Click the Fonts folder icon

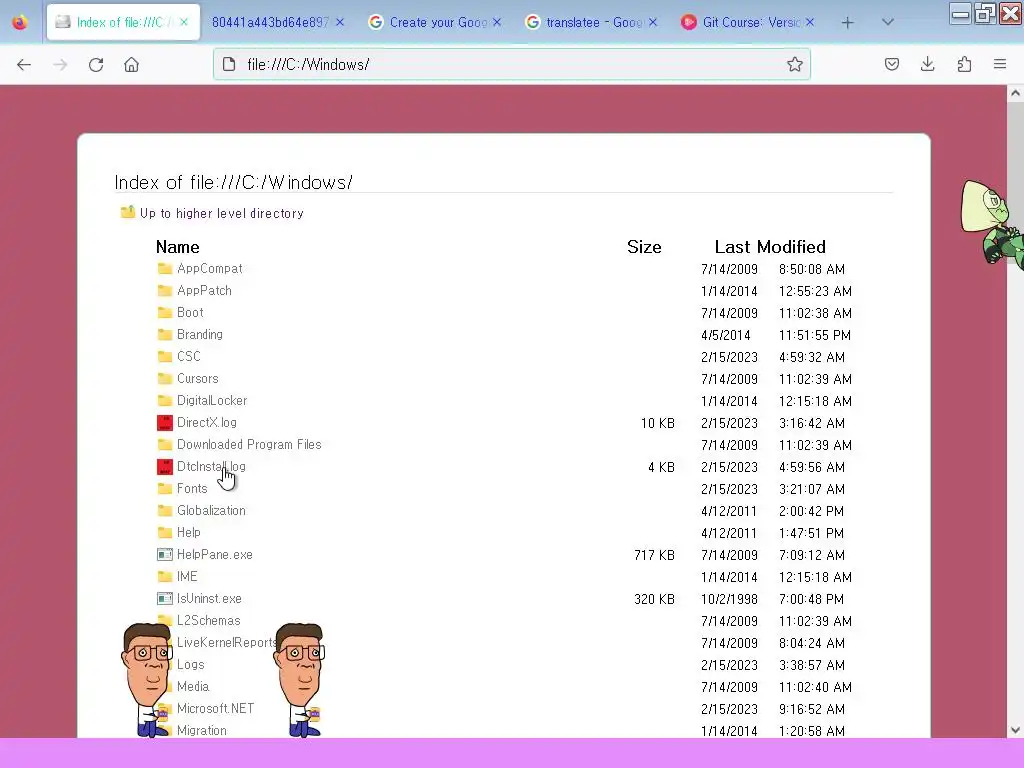[x=165, y=488]
